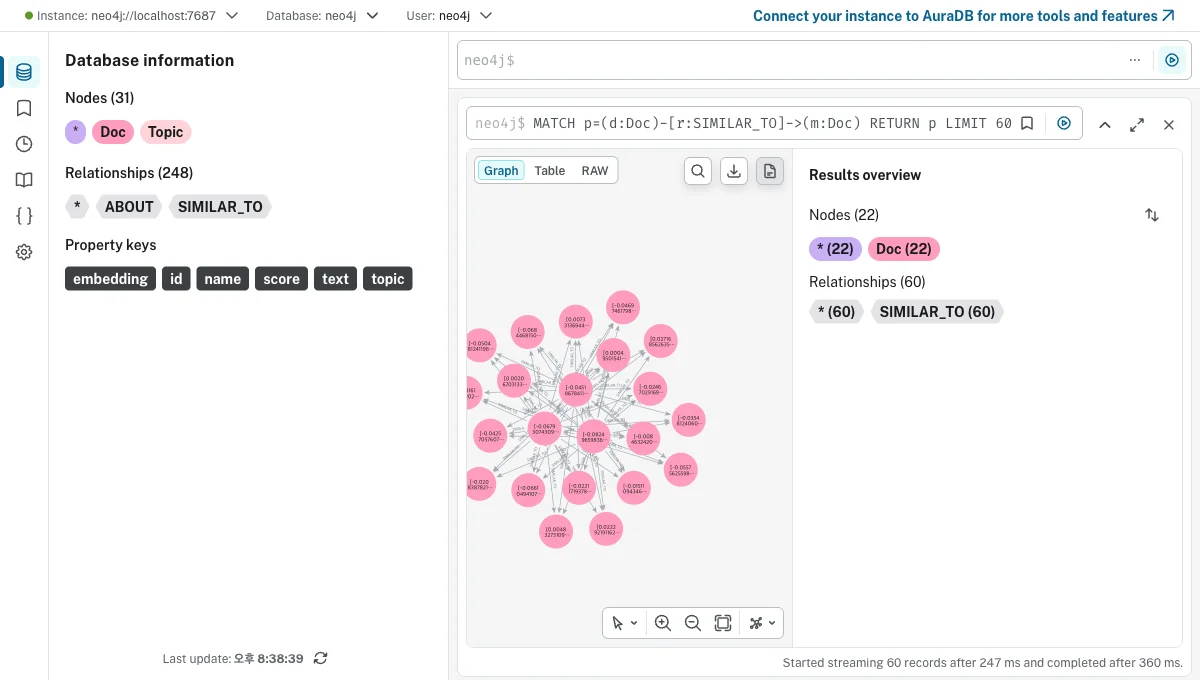Viewport: 1200px width, 680px height.
Task: Select the text property key
Action: point(335,279)
